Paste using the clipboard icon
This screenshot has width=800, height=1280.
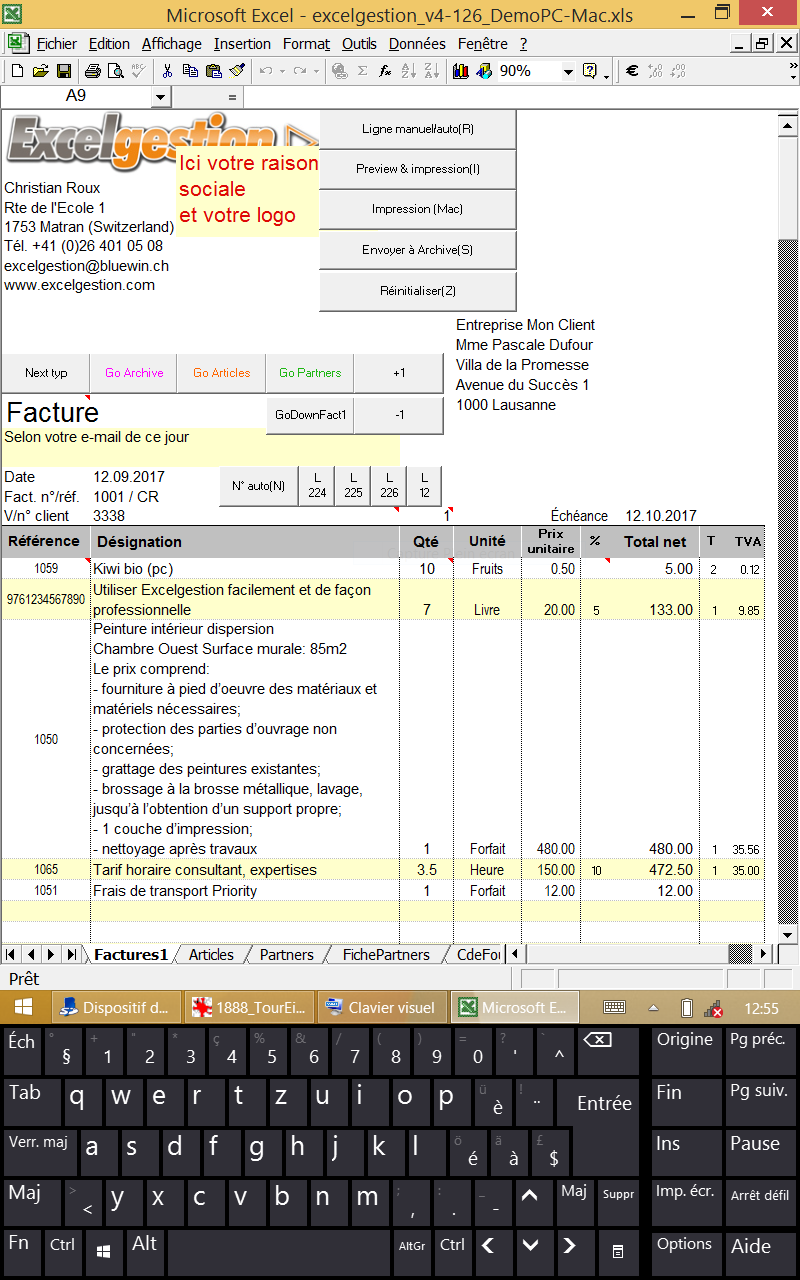point(213,71)
